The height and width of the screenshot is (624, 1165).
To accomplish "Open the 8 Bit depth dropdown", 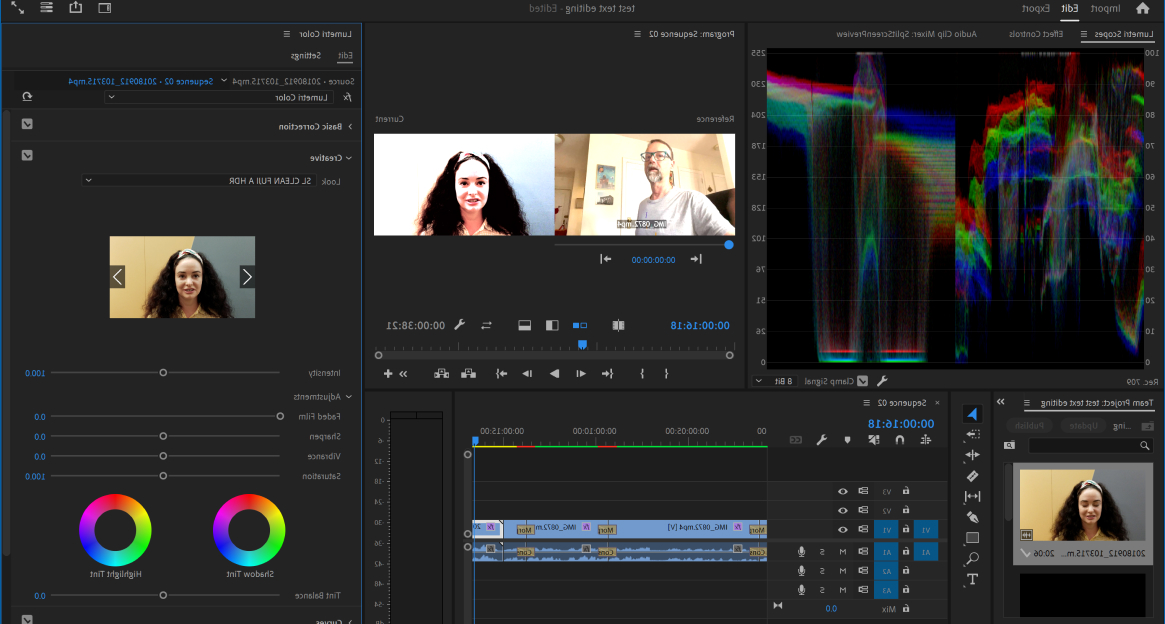I will (773, 381).
